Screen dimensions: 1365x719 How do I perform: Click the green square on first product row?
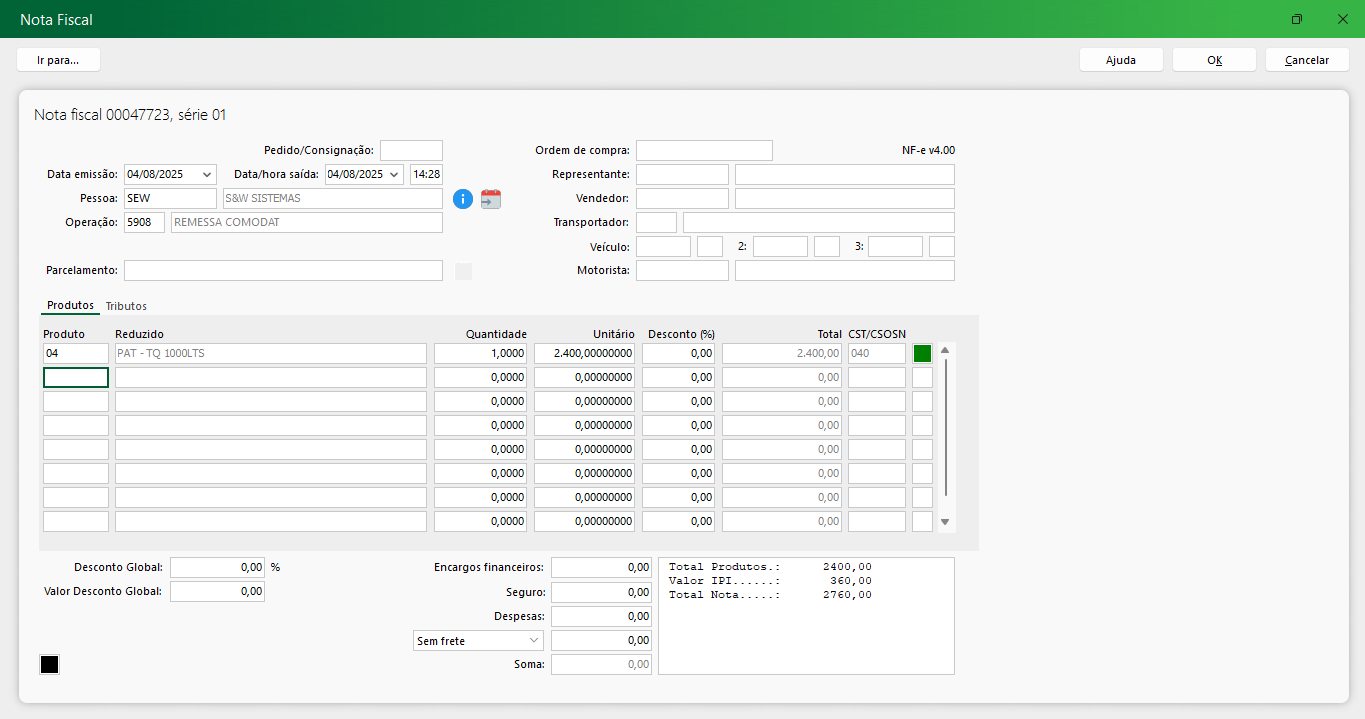tap(922, 353)
